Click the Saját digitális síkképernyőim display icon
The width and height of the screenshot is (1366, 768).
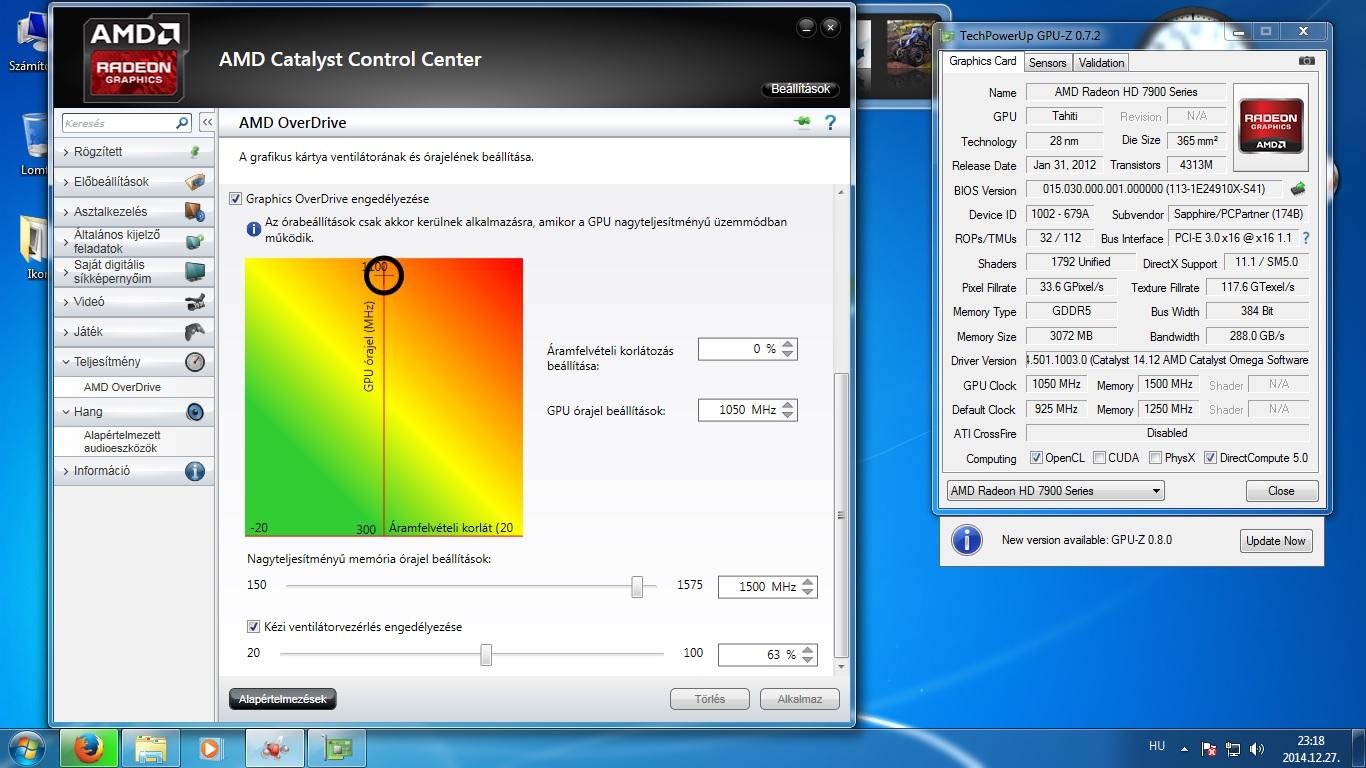(x=195, y=271)
